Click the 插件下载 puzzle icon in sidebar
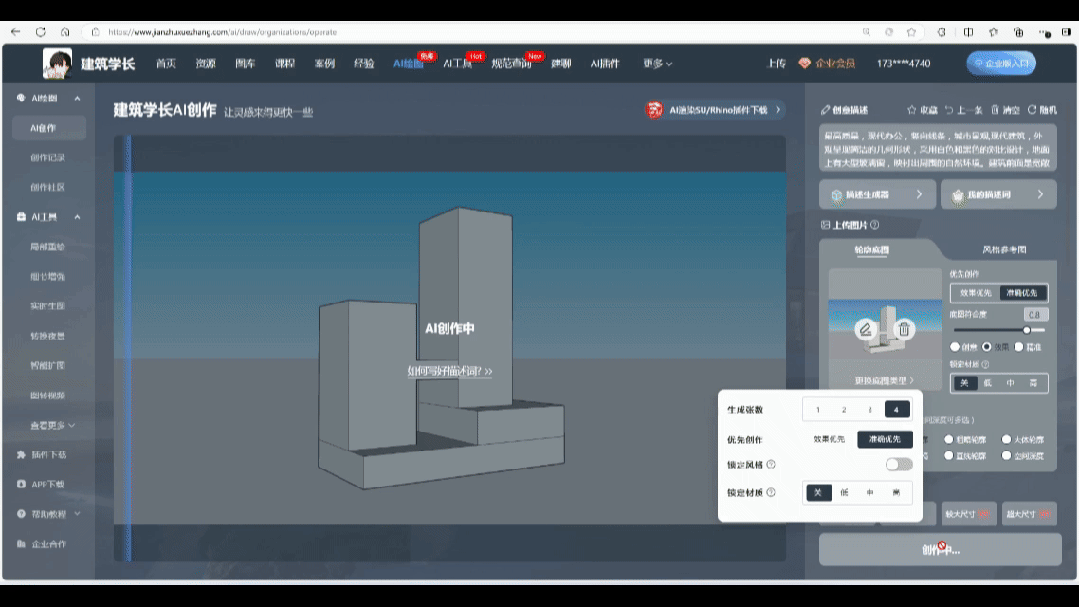Image resolution: width=1079 pixels, height=607 pixels. (x=21, y=455)
